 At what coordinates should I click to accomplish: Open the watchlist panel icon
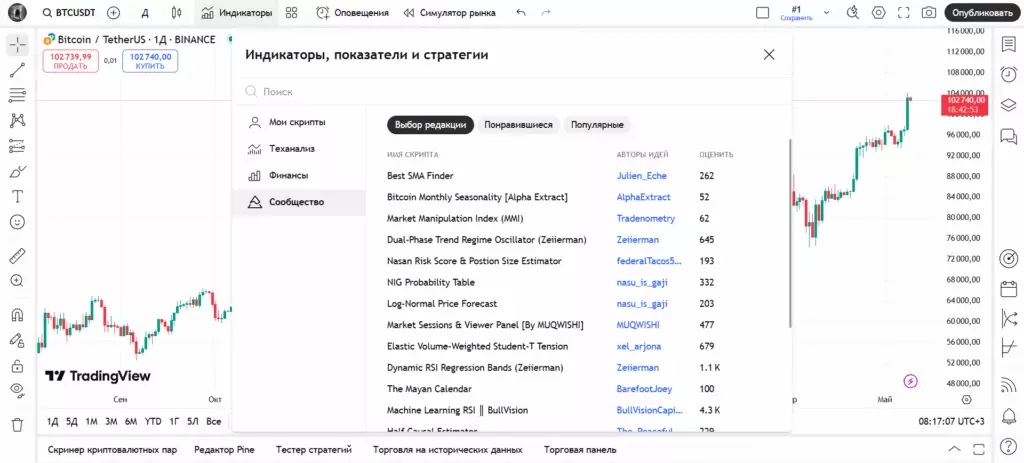(x=1008, y=44)
